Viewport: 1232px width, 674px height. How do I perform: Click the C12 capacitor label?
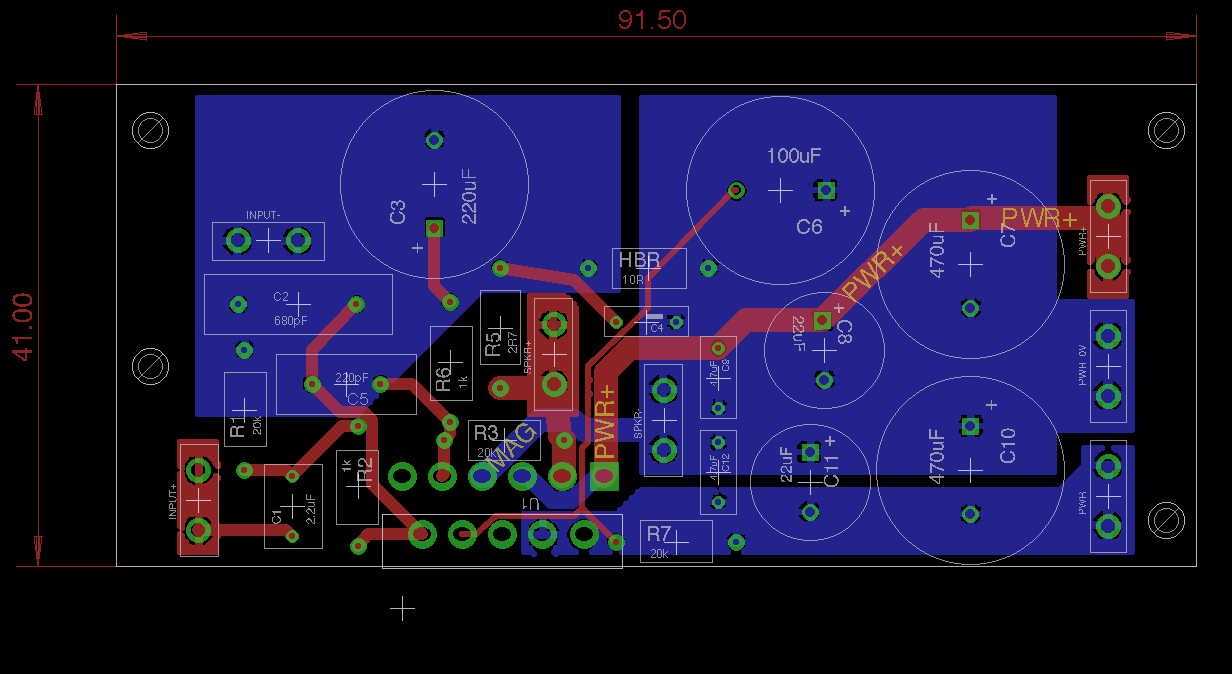(726, 462)
